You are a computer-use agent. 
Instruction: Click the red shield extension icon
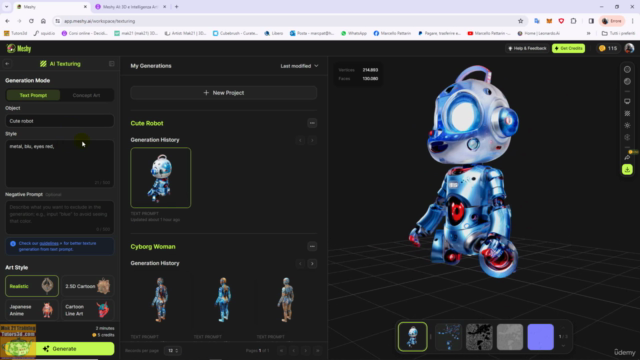(561, 21)
